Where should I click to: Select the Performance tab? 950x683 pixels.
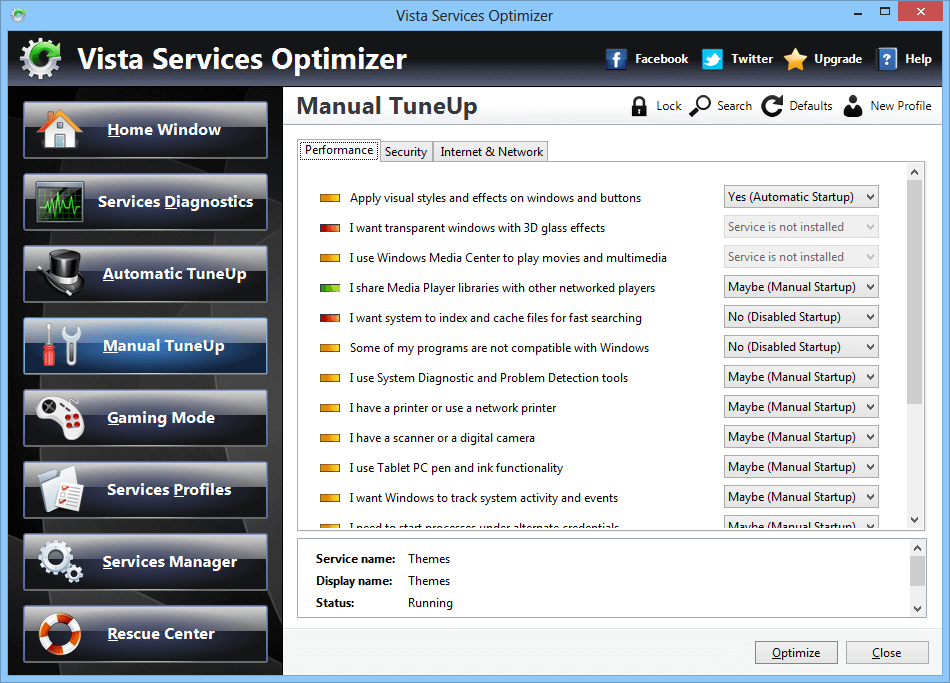coord(339,150)
